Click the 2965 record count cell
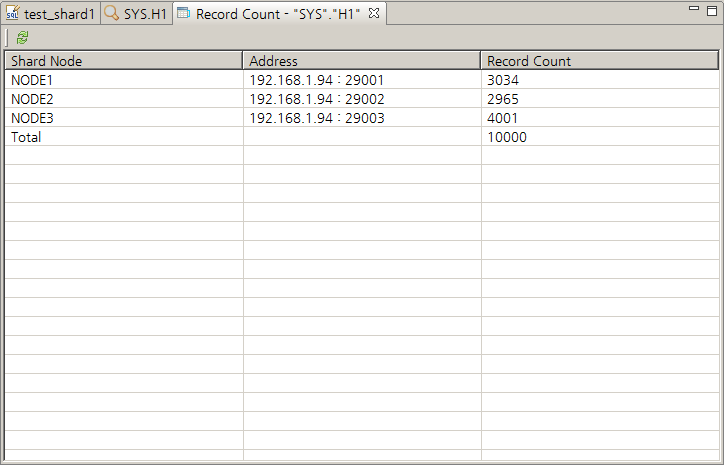This screenshot has width=724, height=465. tap(503, 99)
